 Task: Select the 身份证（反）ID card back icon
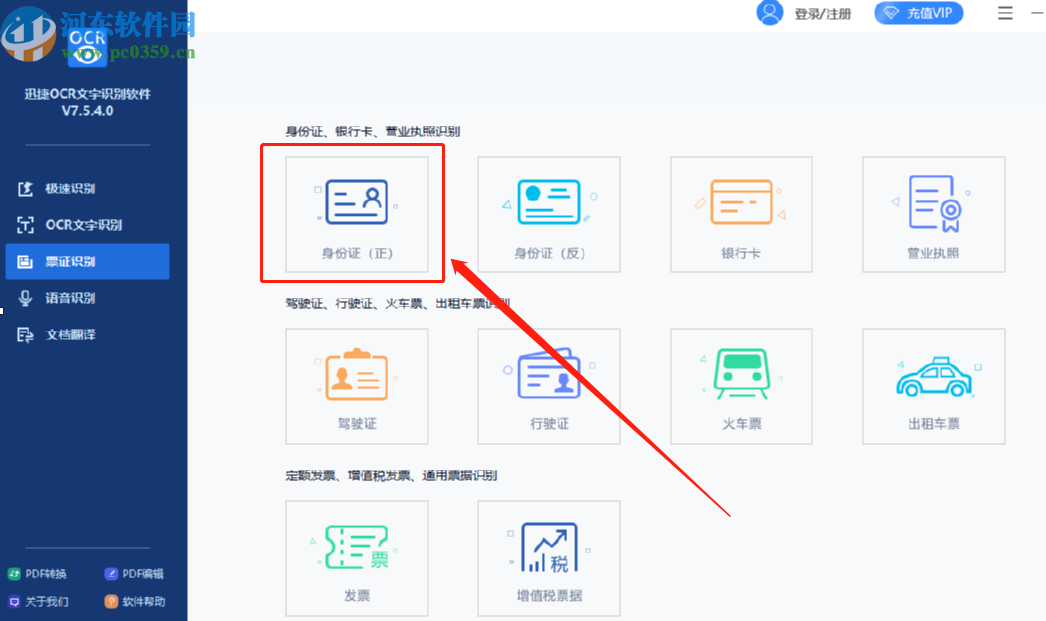click(548, 213)
